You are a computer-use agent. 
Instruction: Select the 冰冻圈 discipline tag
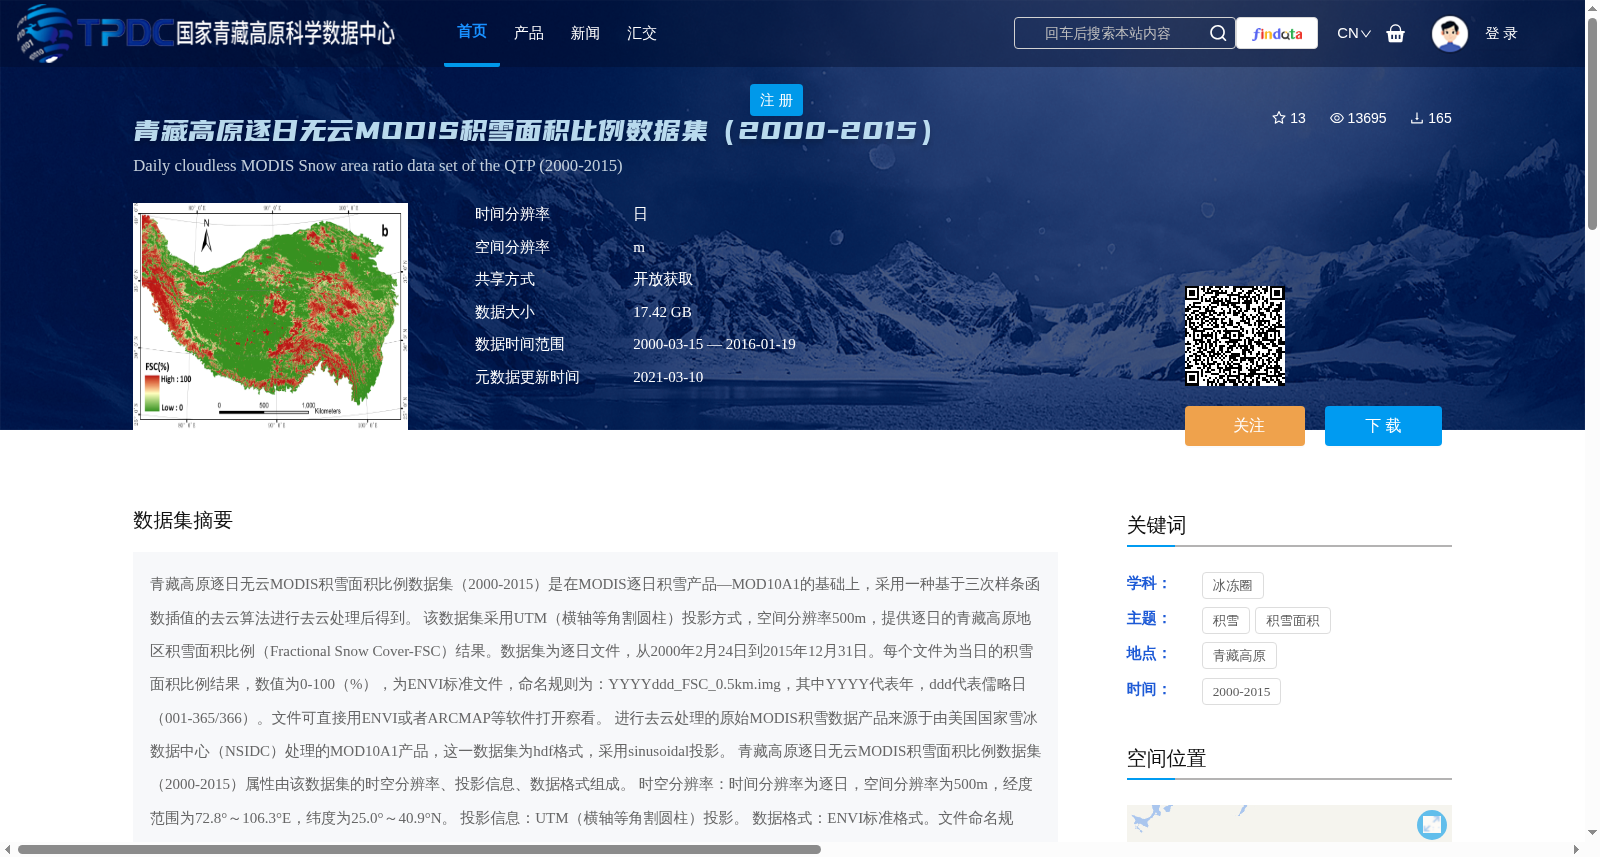1232,586
